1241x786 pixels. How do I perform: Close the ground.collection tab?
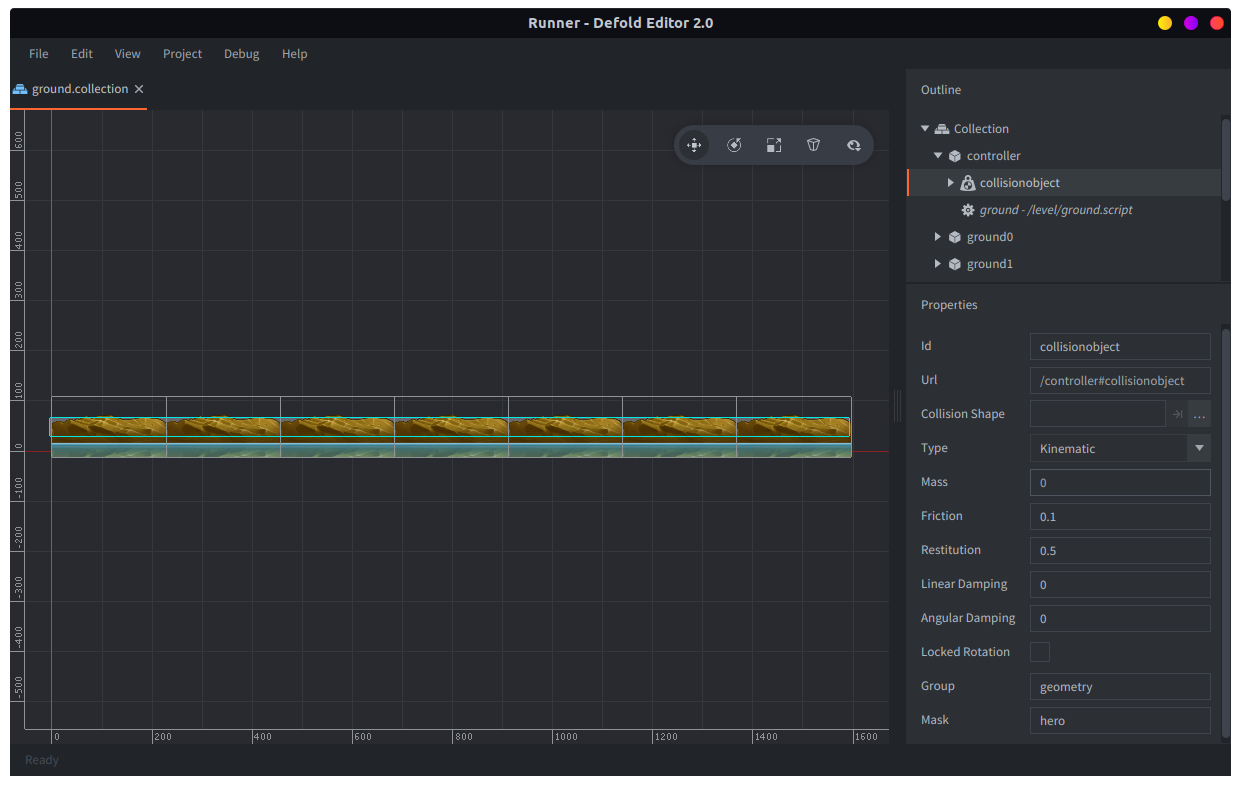pyautogui.click(x=139, y=89)
